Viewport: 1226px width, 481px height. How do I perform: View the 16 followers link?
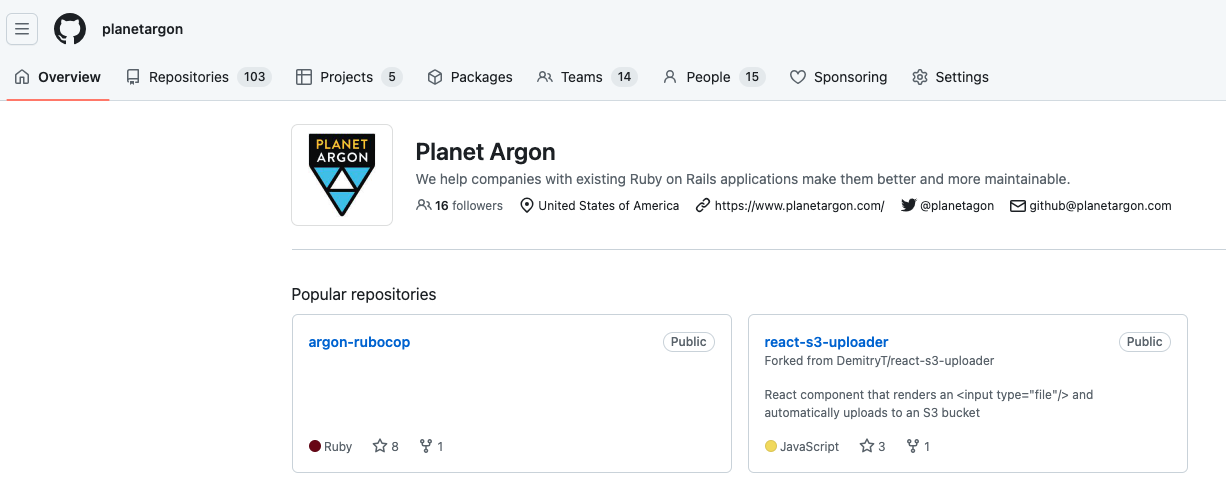[459, 205]
